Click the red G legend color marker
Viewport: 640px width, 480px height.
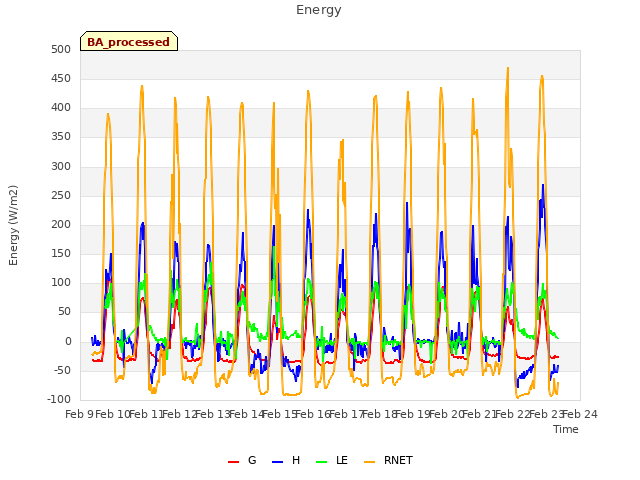(x=233, y=462)
